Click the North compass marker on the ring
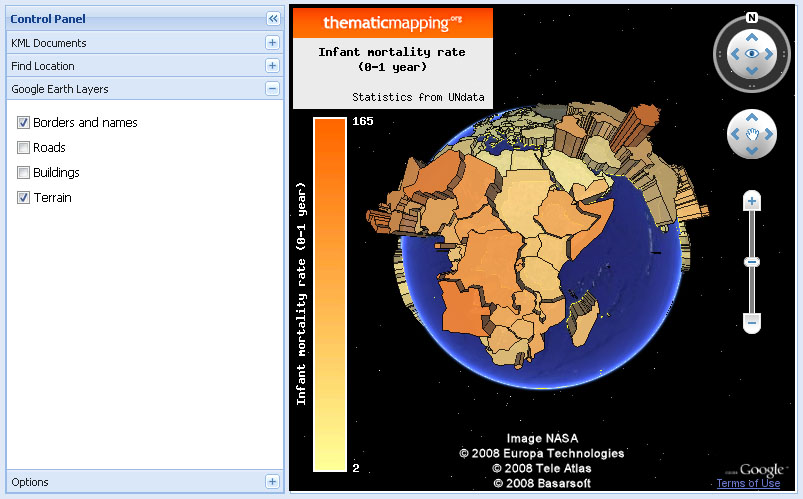803x499 pixels. 752,18
